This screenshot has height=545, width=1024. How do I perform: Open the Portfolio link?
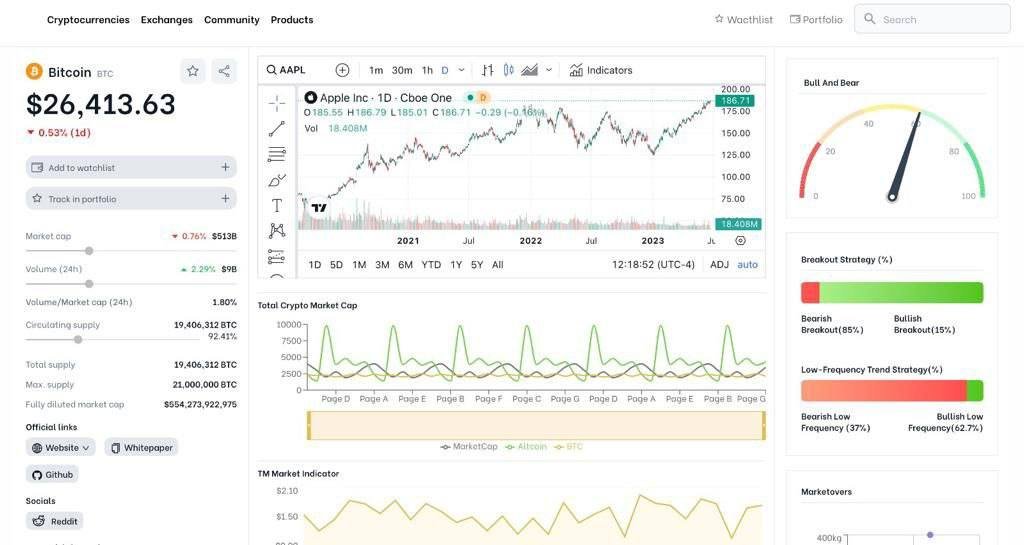coord(816,20)
